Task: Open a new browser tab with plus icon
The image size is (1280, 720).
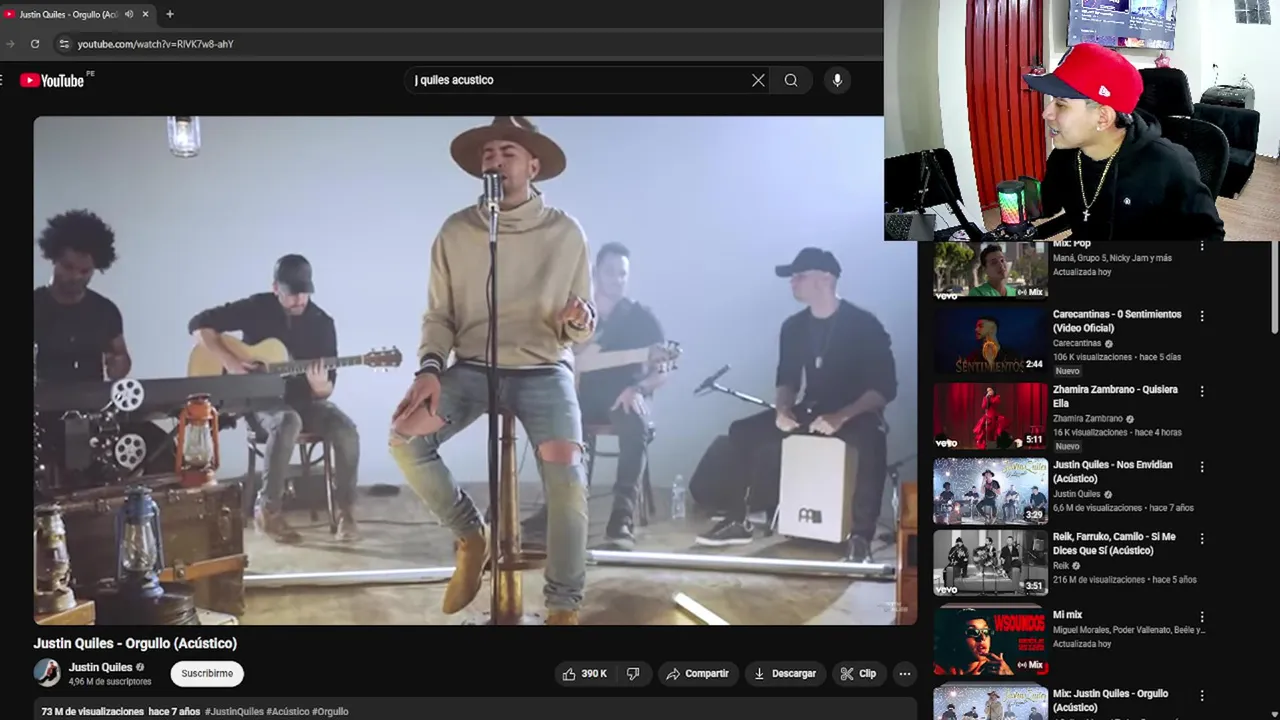Action: coord(169,14)
